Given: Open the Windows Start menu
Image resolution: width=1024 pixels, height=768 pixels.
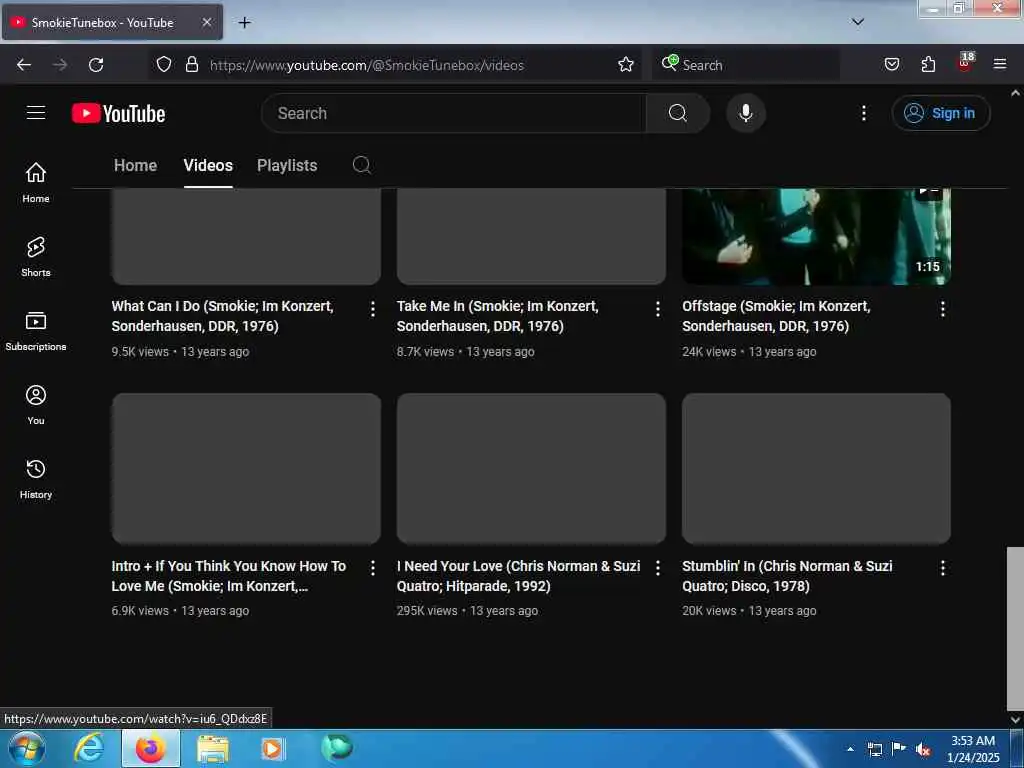Looking at the screenshot, I should coord(27,748).
